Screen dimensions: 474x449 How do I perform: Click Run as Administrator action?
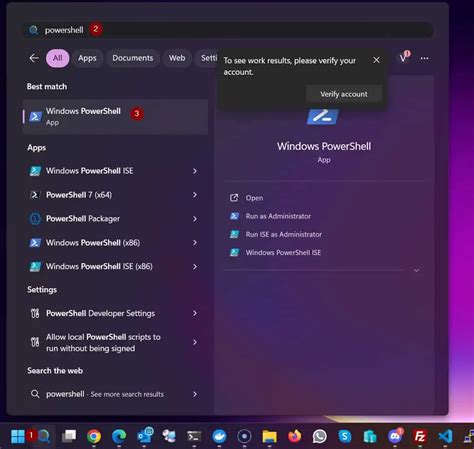(278, 216)
